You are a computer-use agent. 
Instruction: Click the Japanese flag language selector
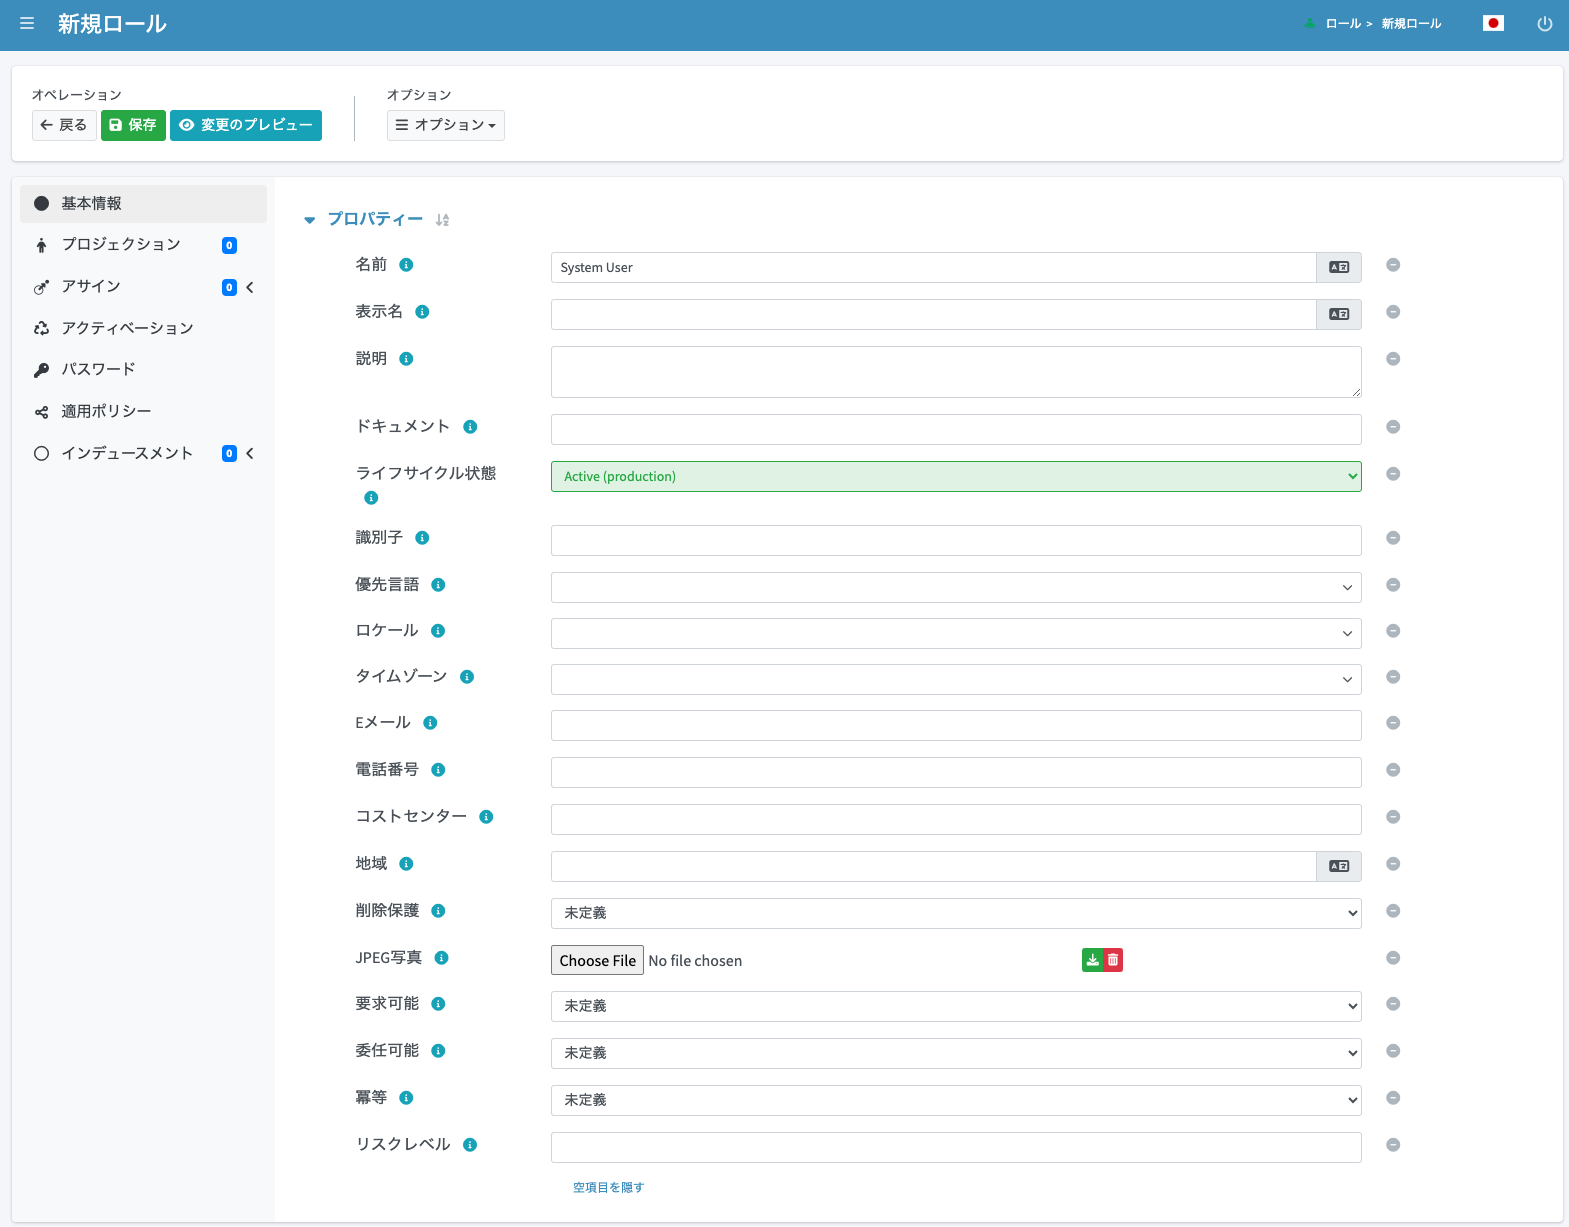pyautogui.click(x=1493, y=23)
